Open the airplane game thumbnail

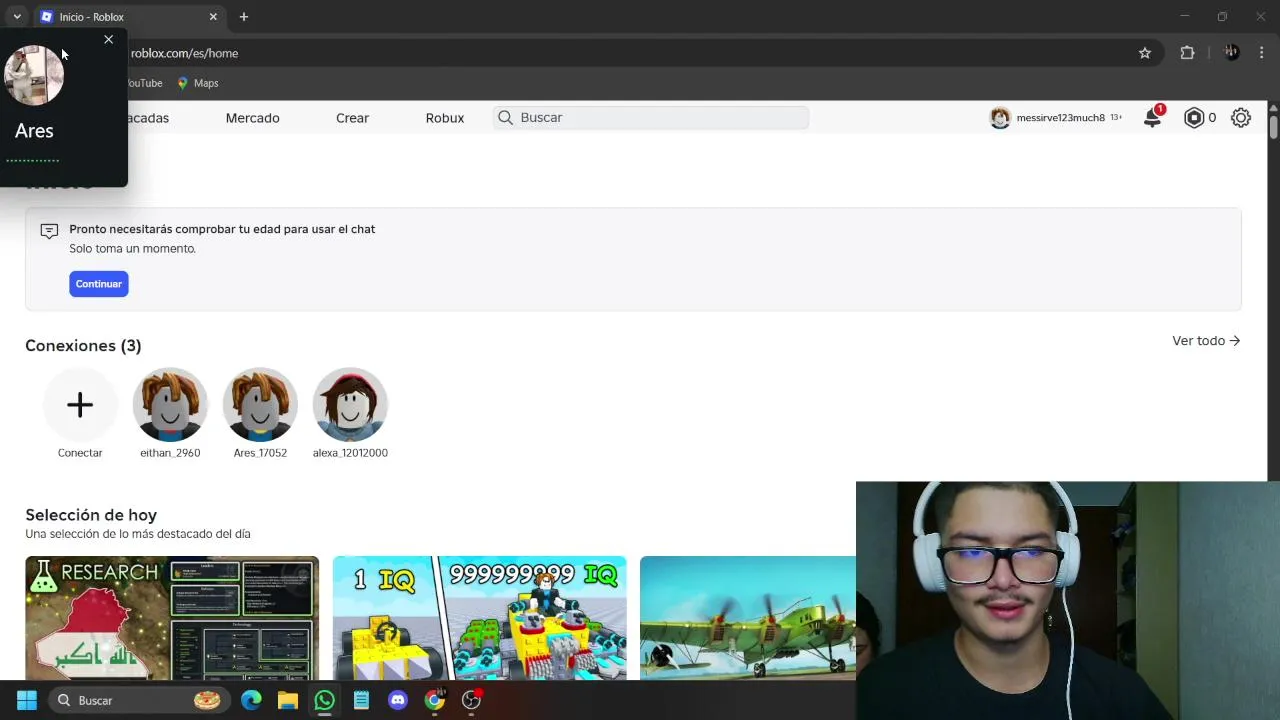point(748,618)
